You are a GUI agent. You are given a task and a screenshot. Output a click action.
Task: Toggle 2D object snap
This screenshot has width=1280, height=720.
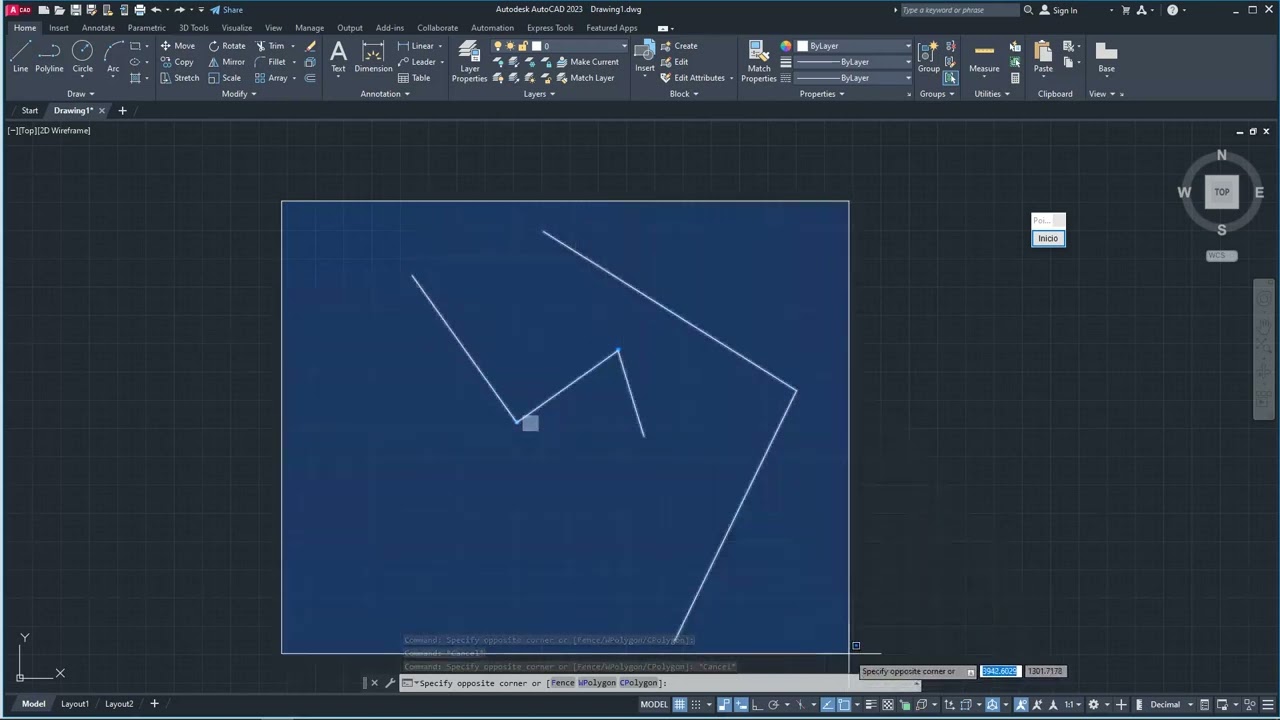(x=844, y=705)
